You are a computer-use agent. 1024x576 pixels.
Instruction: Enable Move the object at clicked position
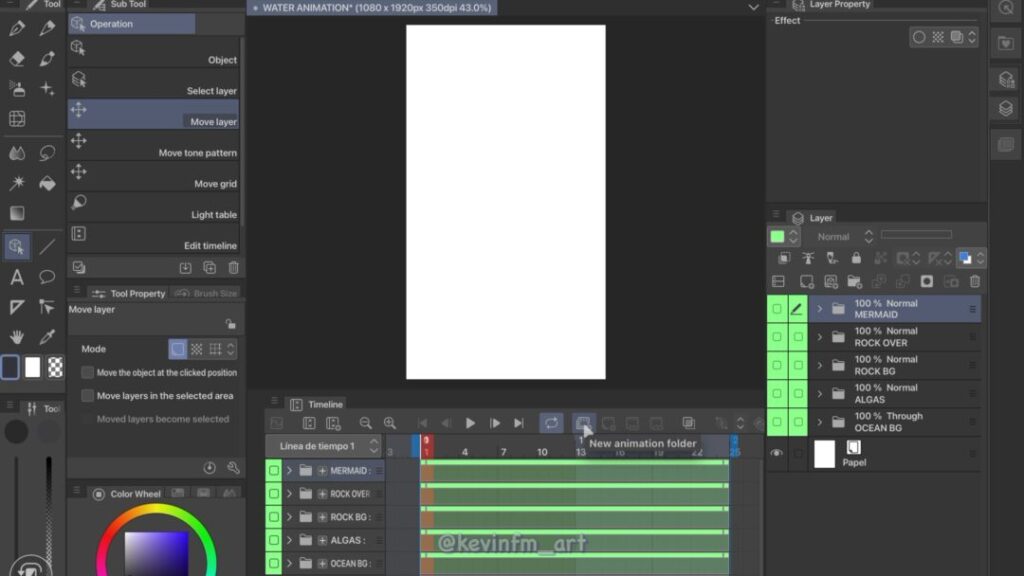click(x=88, y=372)
